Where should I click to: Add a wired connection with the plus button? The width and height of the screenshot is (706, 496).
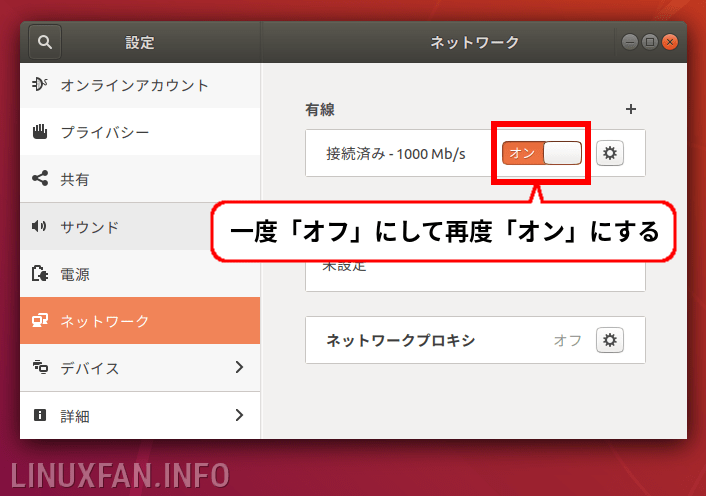click(x=631, y=109)
